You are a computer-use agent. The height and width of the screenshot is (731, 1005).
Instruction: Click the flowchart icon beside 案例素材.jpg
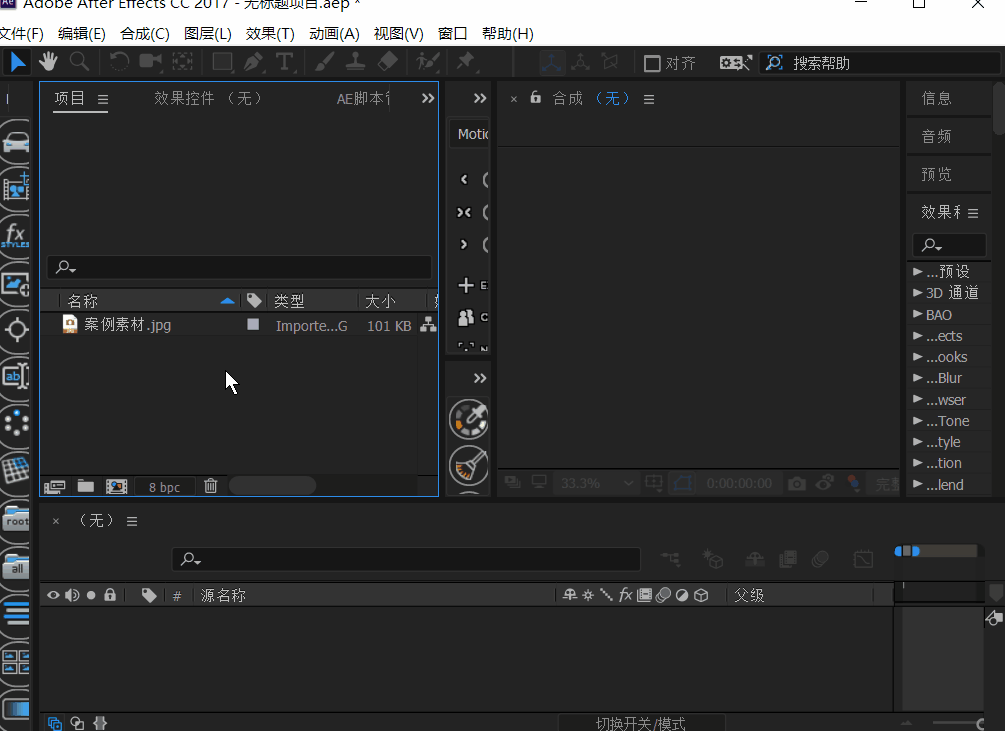coord(428,325)
